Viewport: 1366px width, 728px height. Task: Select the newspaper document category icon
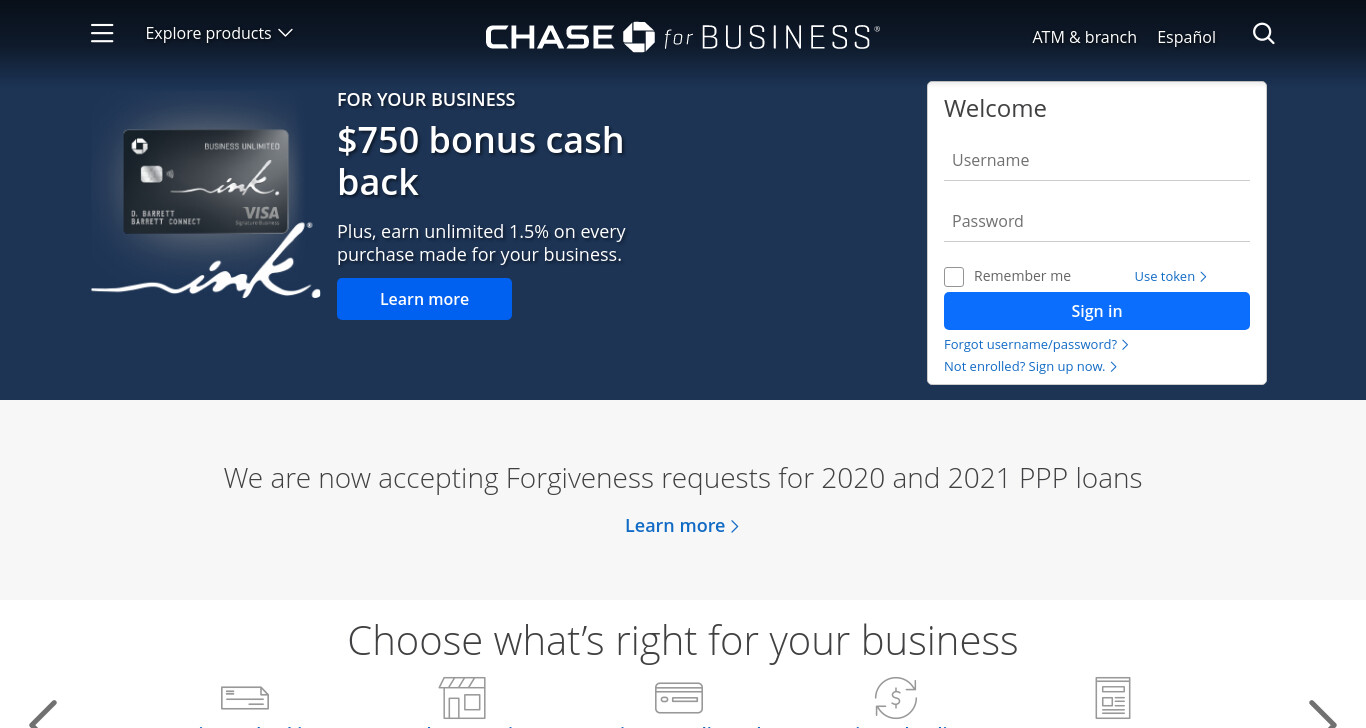coord(1113,697)
